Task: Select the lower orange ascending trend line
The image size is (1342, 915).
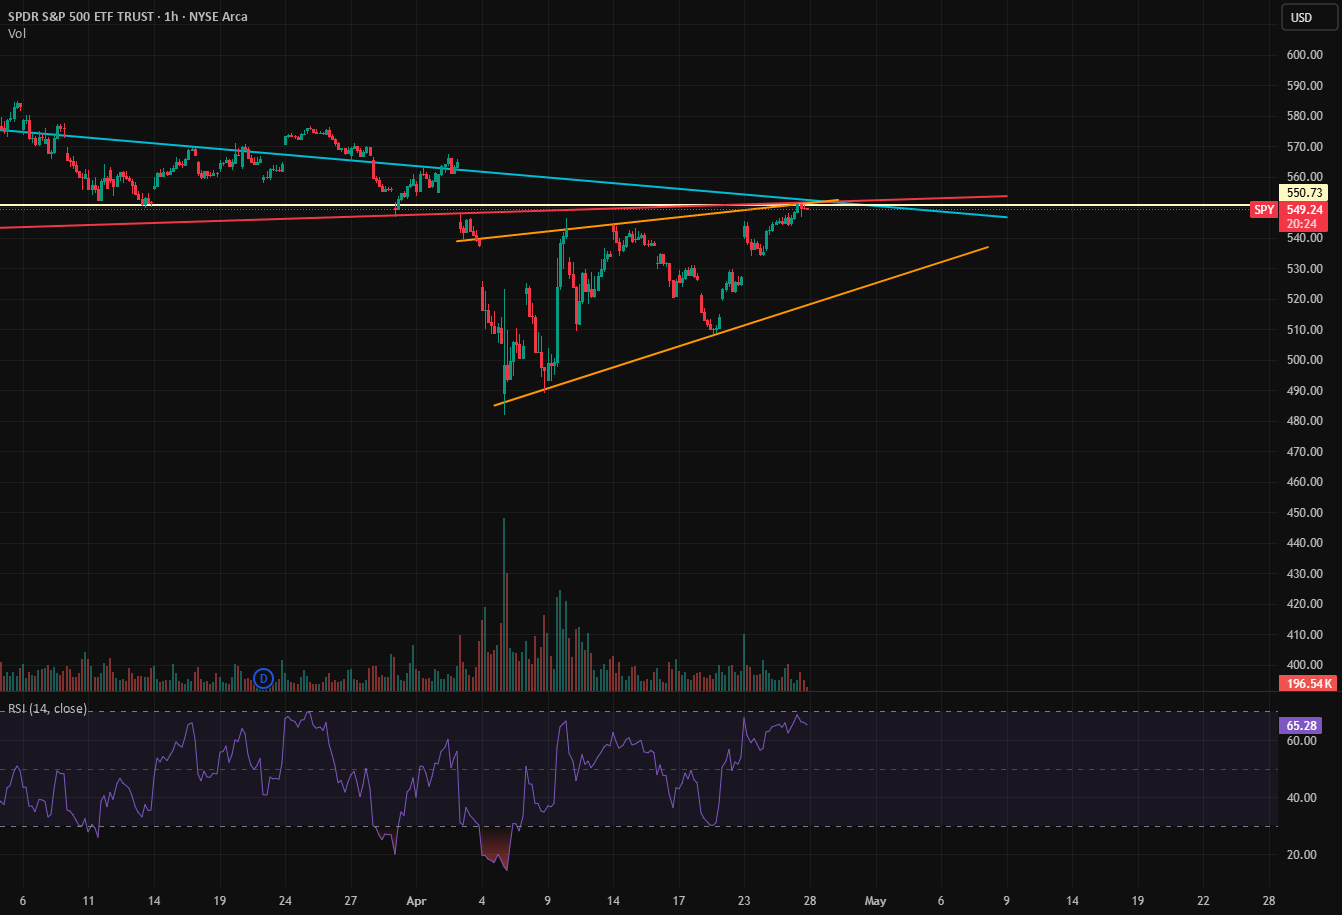Action: [741, 326]
